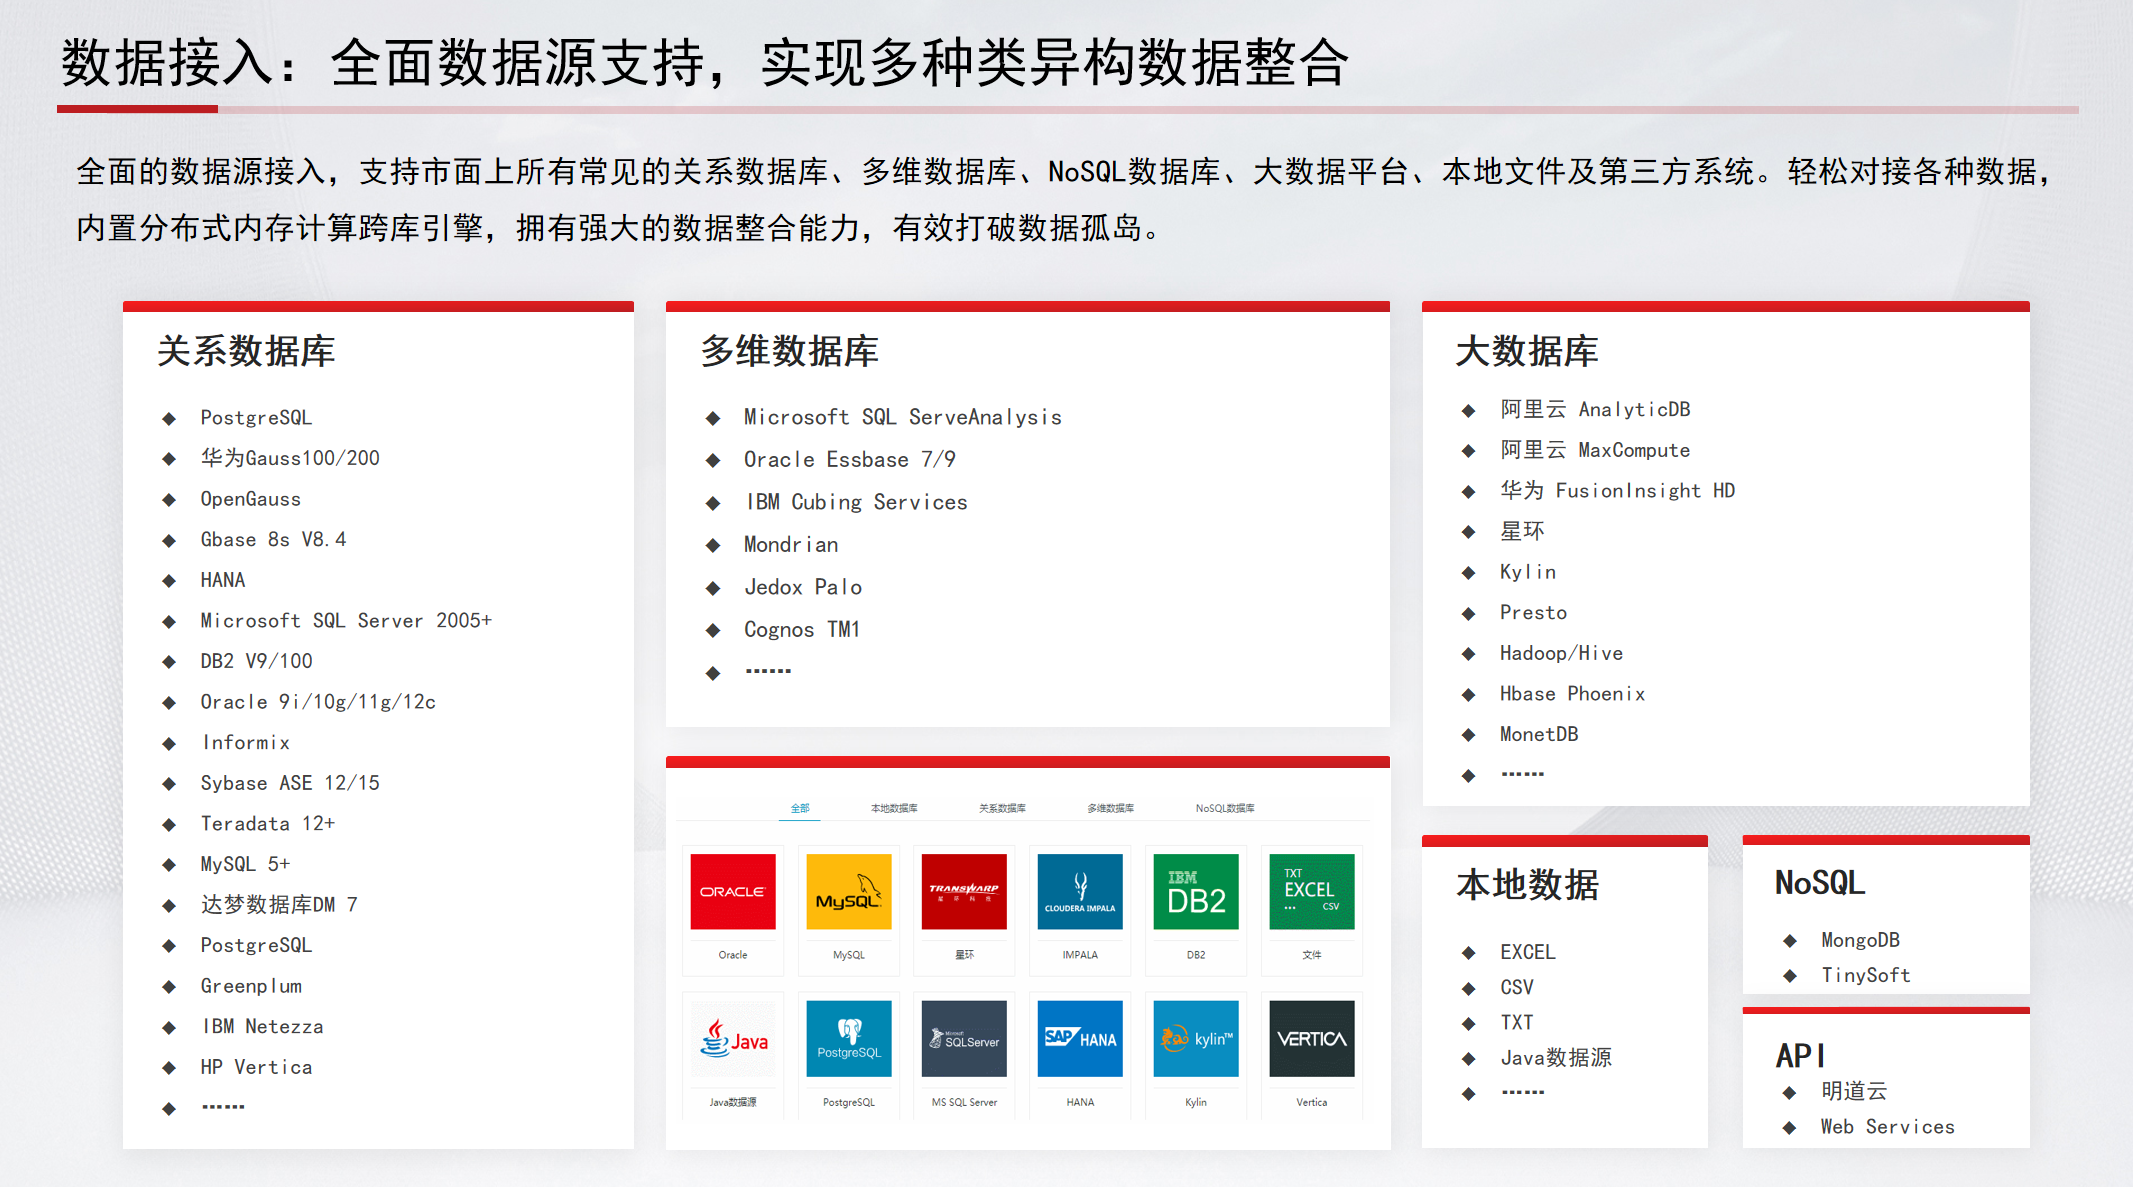Image resolution: width=2133 pixels, height=1187 pixels.
Task: Open the Vertica data source icon
Action: pyautogui.click(x=1312, y=1039)
